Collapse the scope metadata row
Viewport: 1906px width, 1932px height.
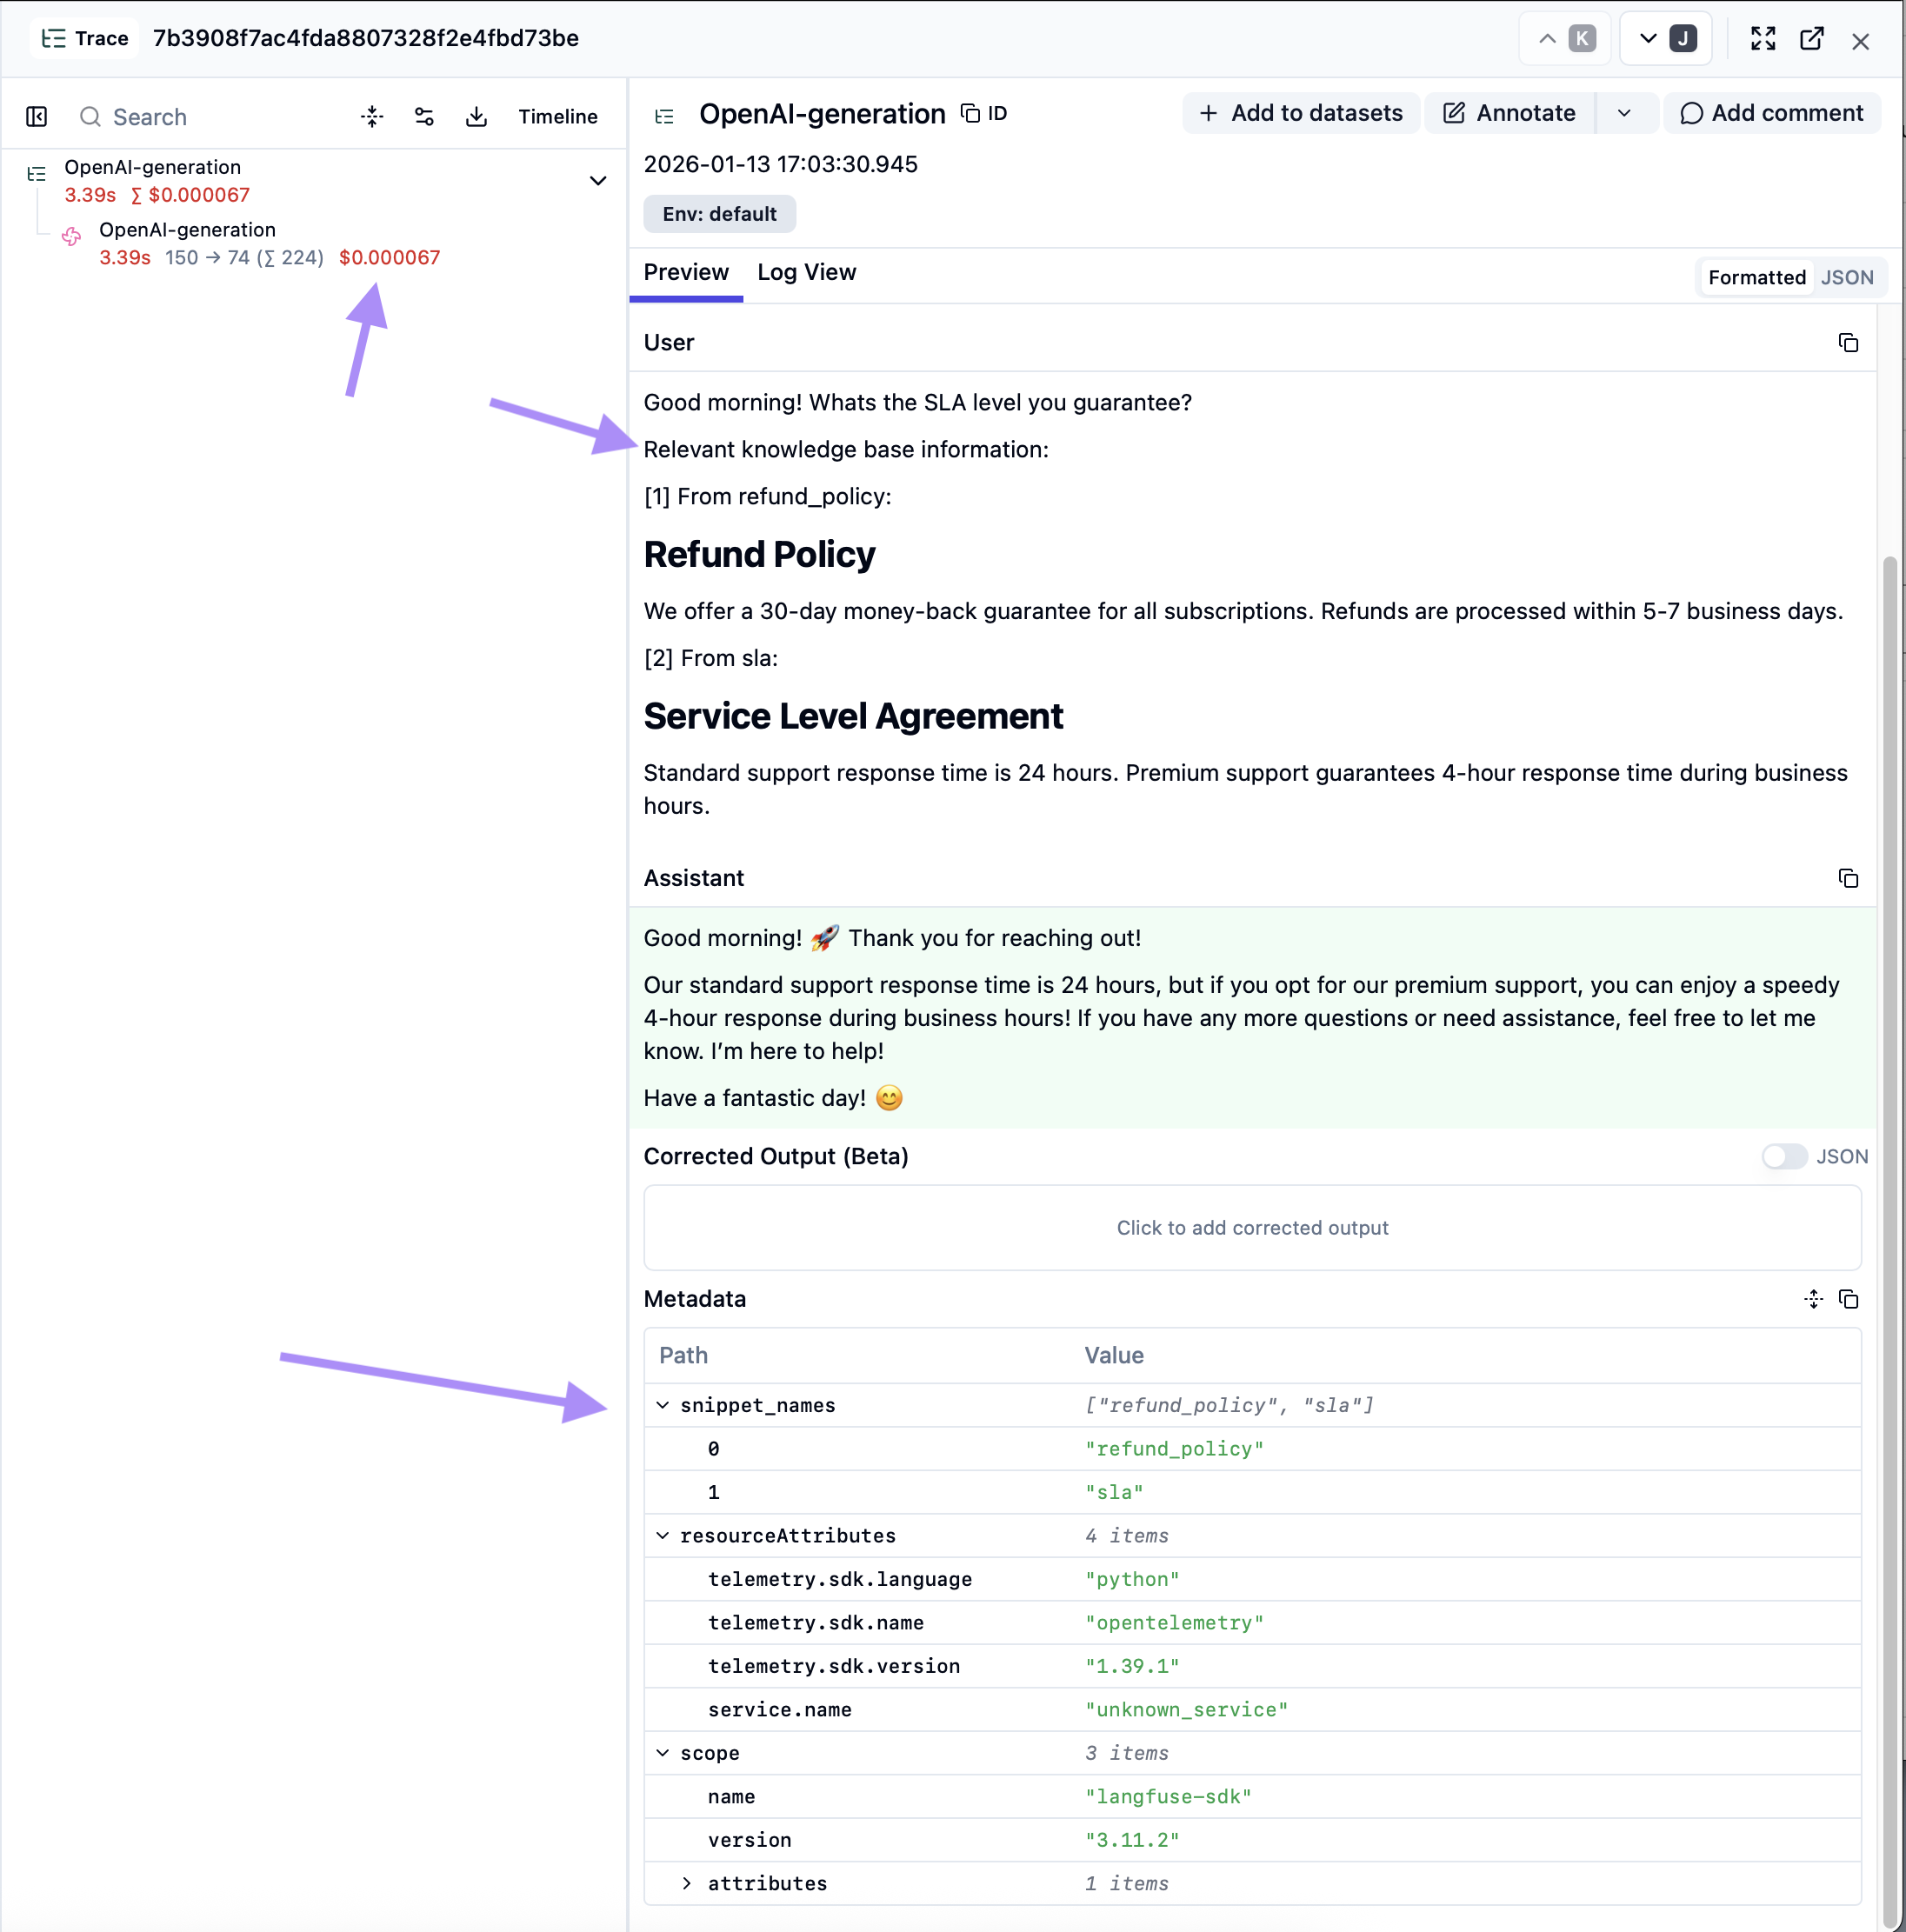point(662,1752)
